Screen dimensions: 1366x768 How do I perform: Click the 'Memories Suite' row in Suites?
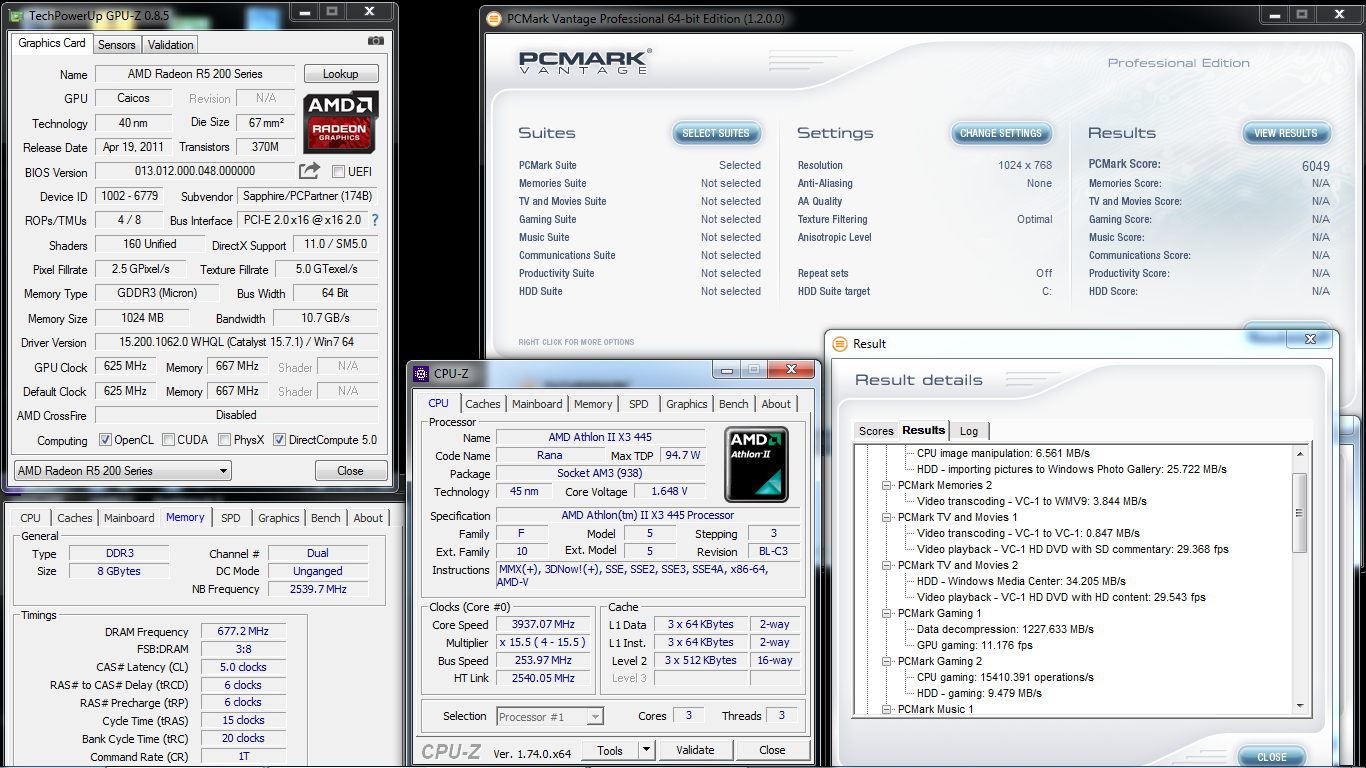[640, 183]
